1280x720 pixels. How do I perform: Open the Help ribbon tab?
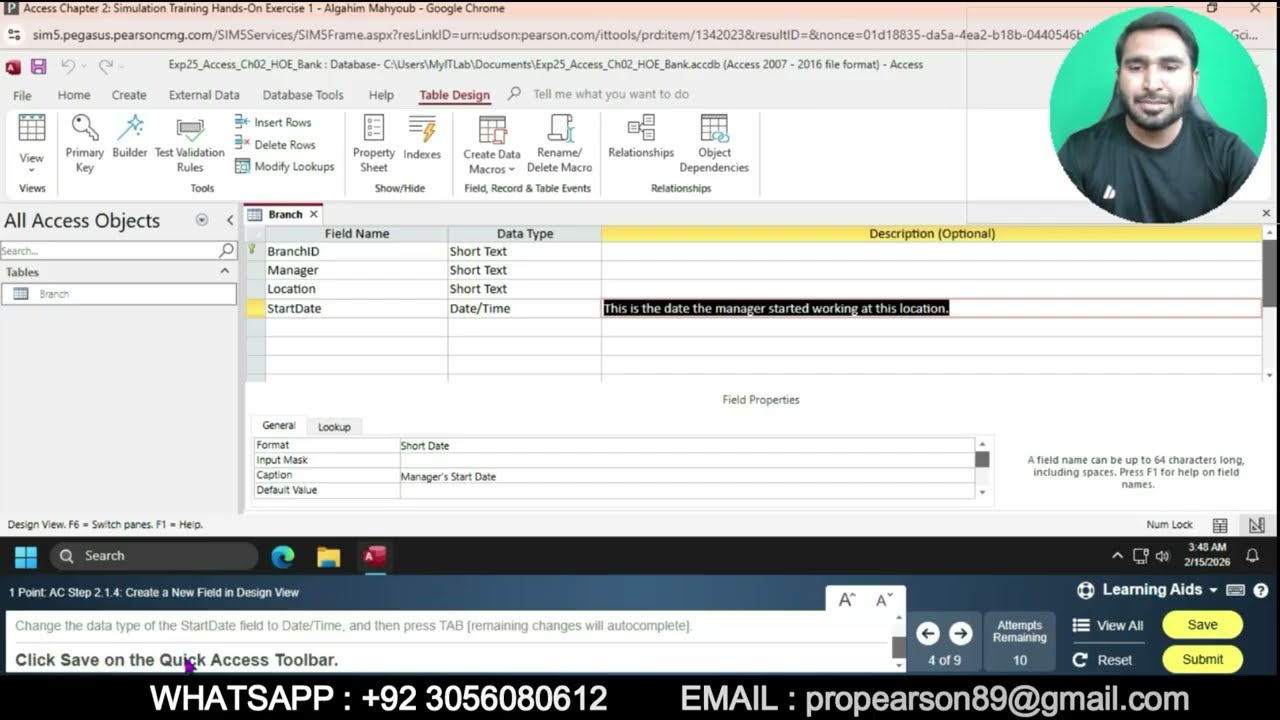381,95
